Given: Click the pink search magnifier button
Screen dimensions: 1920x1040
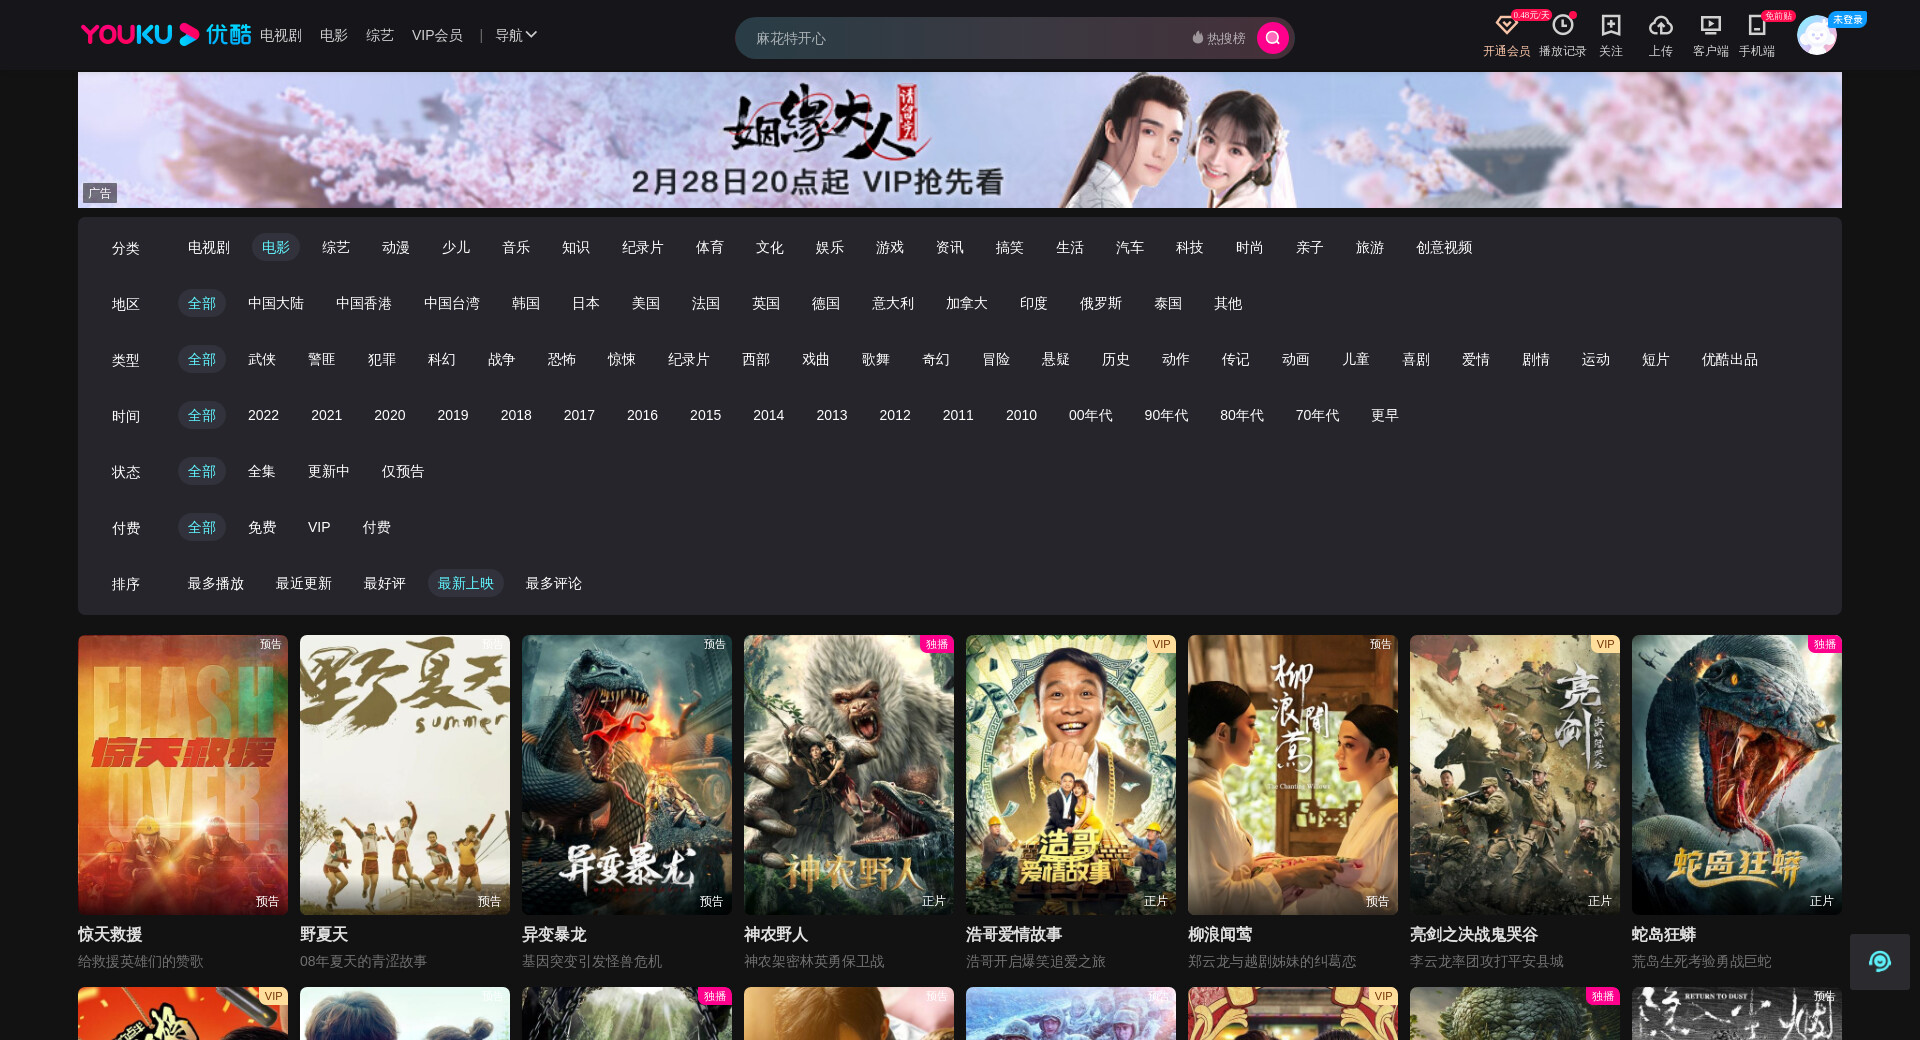Looking at the screenshot, I should pyautogui.click(x=1272, y=38).
